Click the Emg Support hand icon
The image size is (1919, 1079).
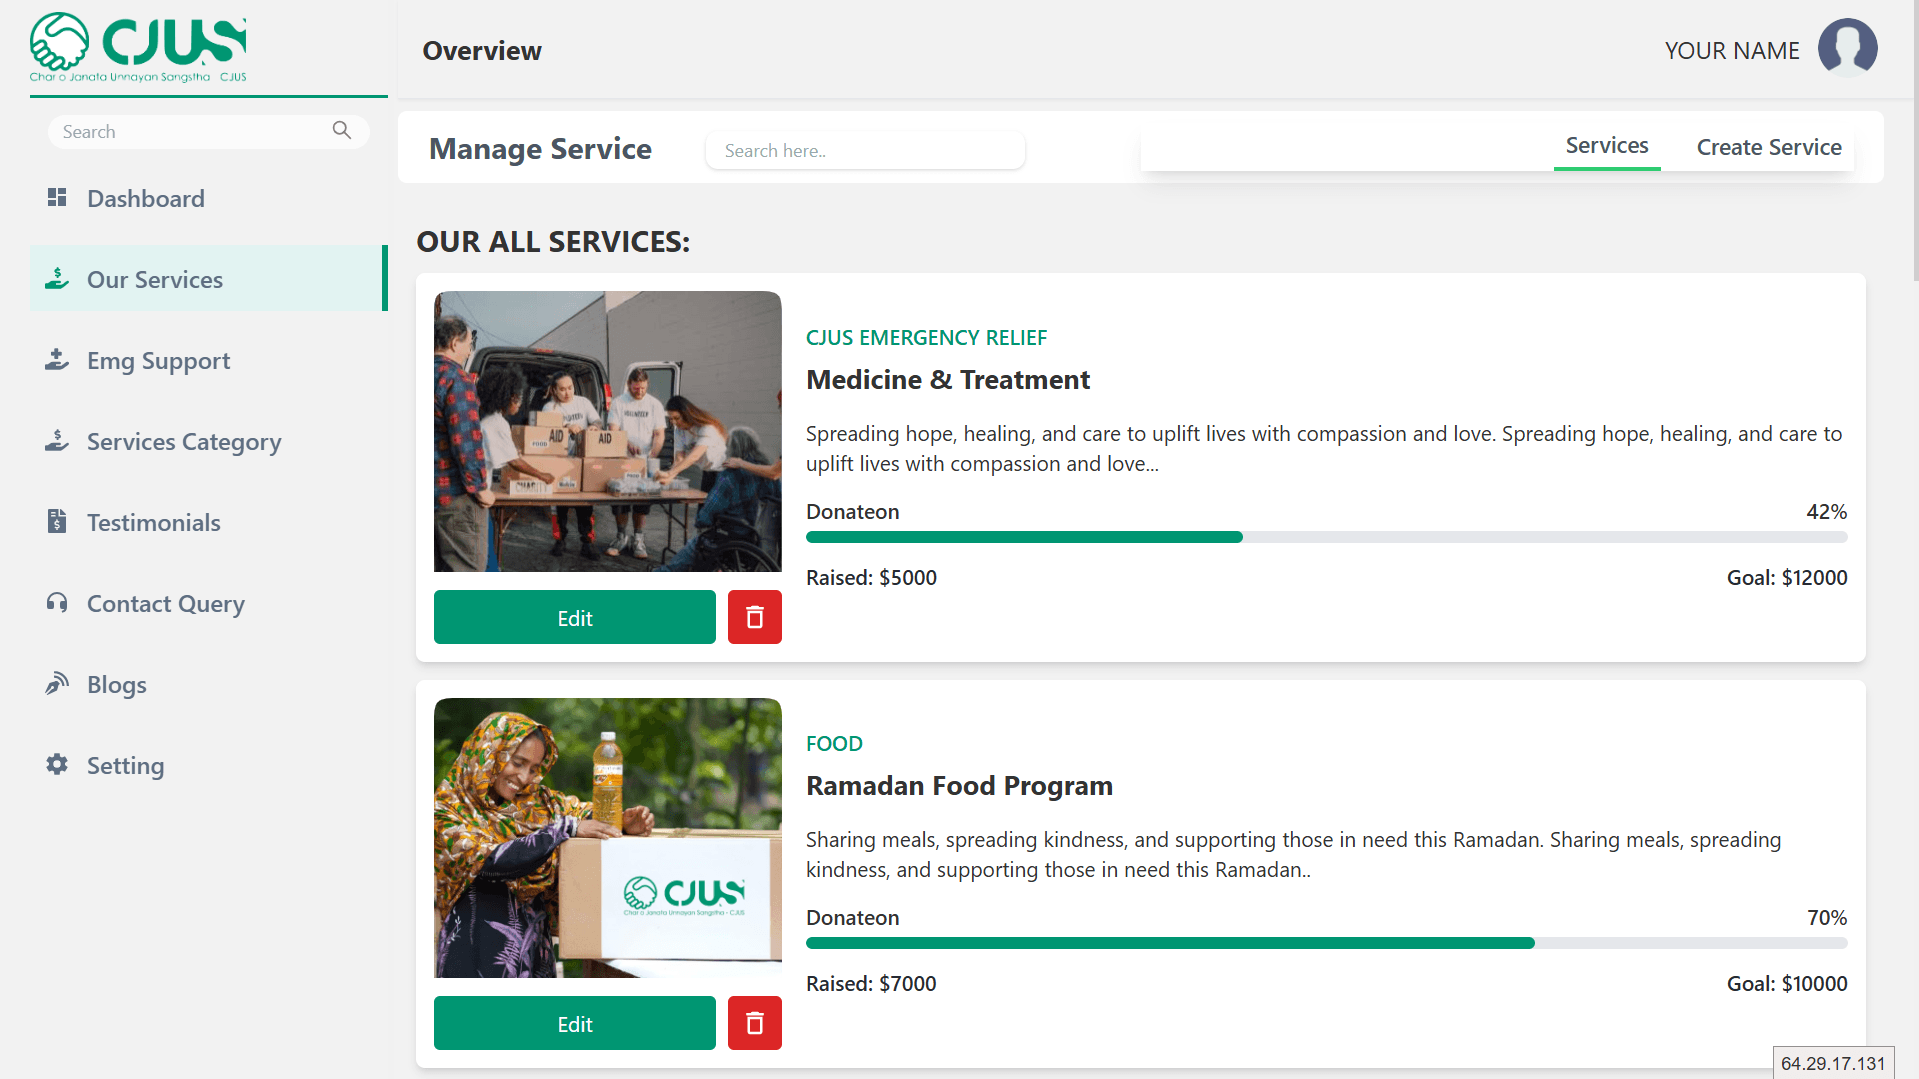[x=57, y=360]
